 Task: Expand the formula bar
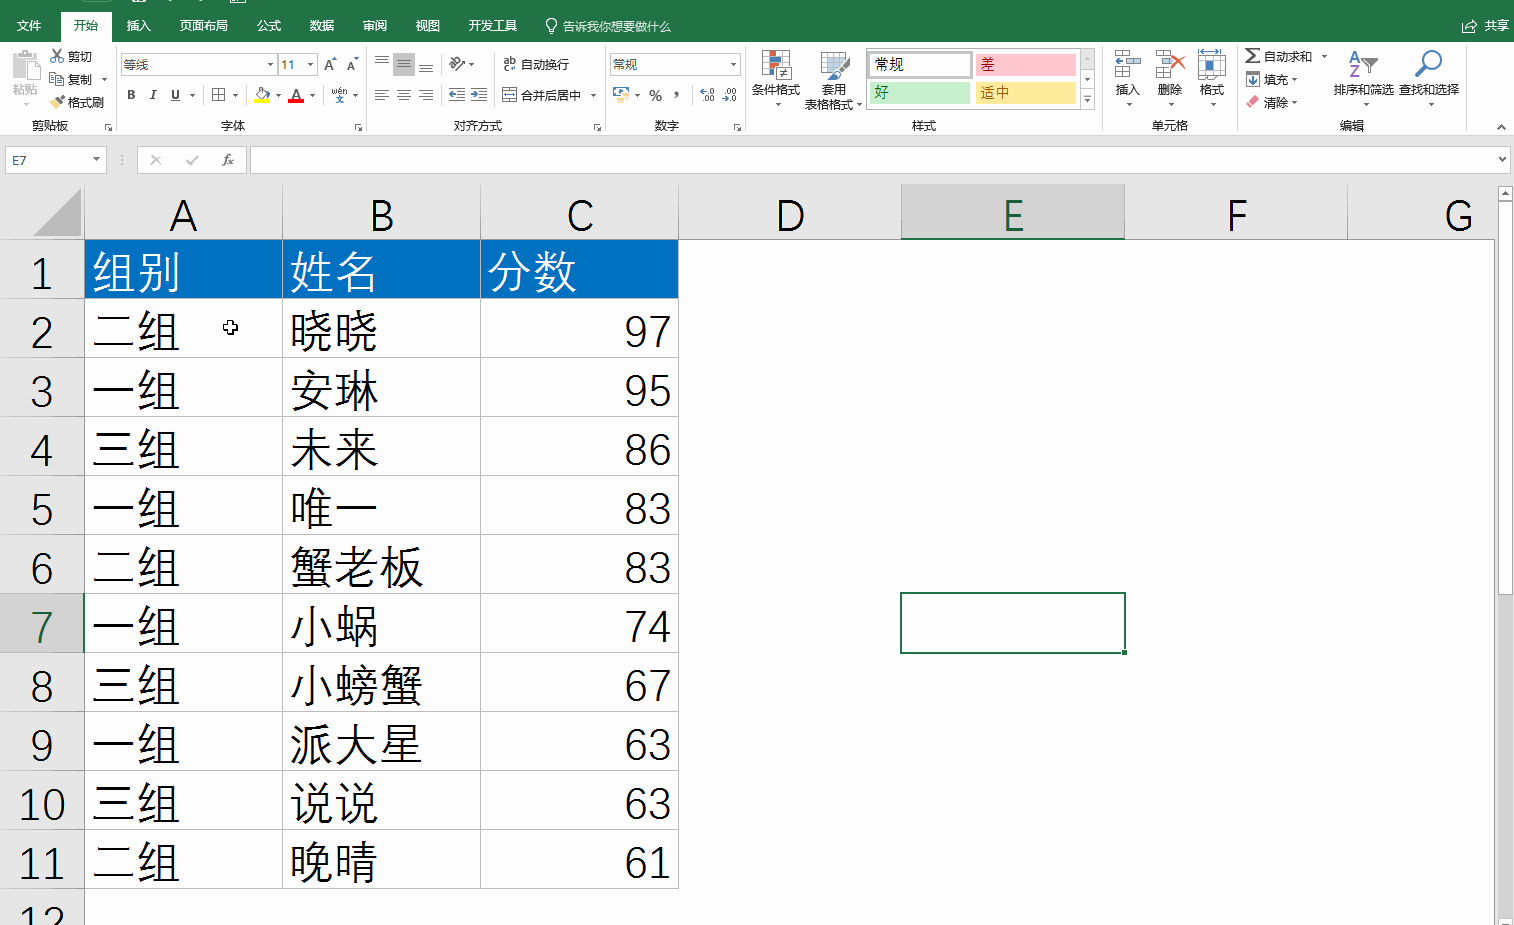pyautogui.click(x=1502, y=160)
